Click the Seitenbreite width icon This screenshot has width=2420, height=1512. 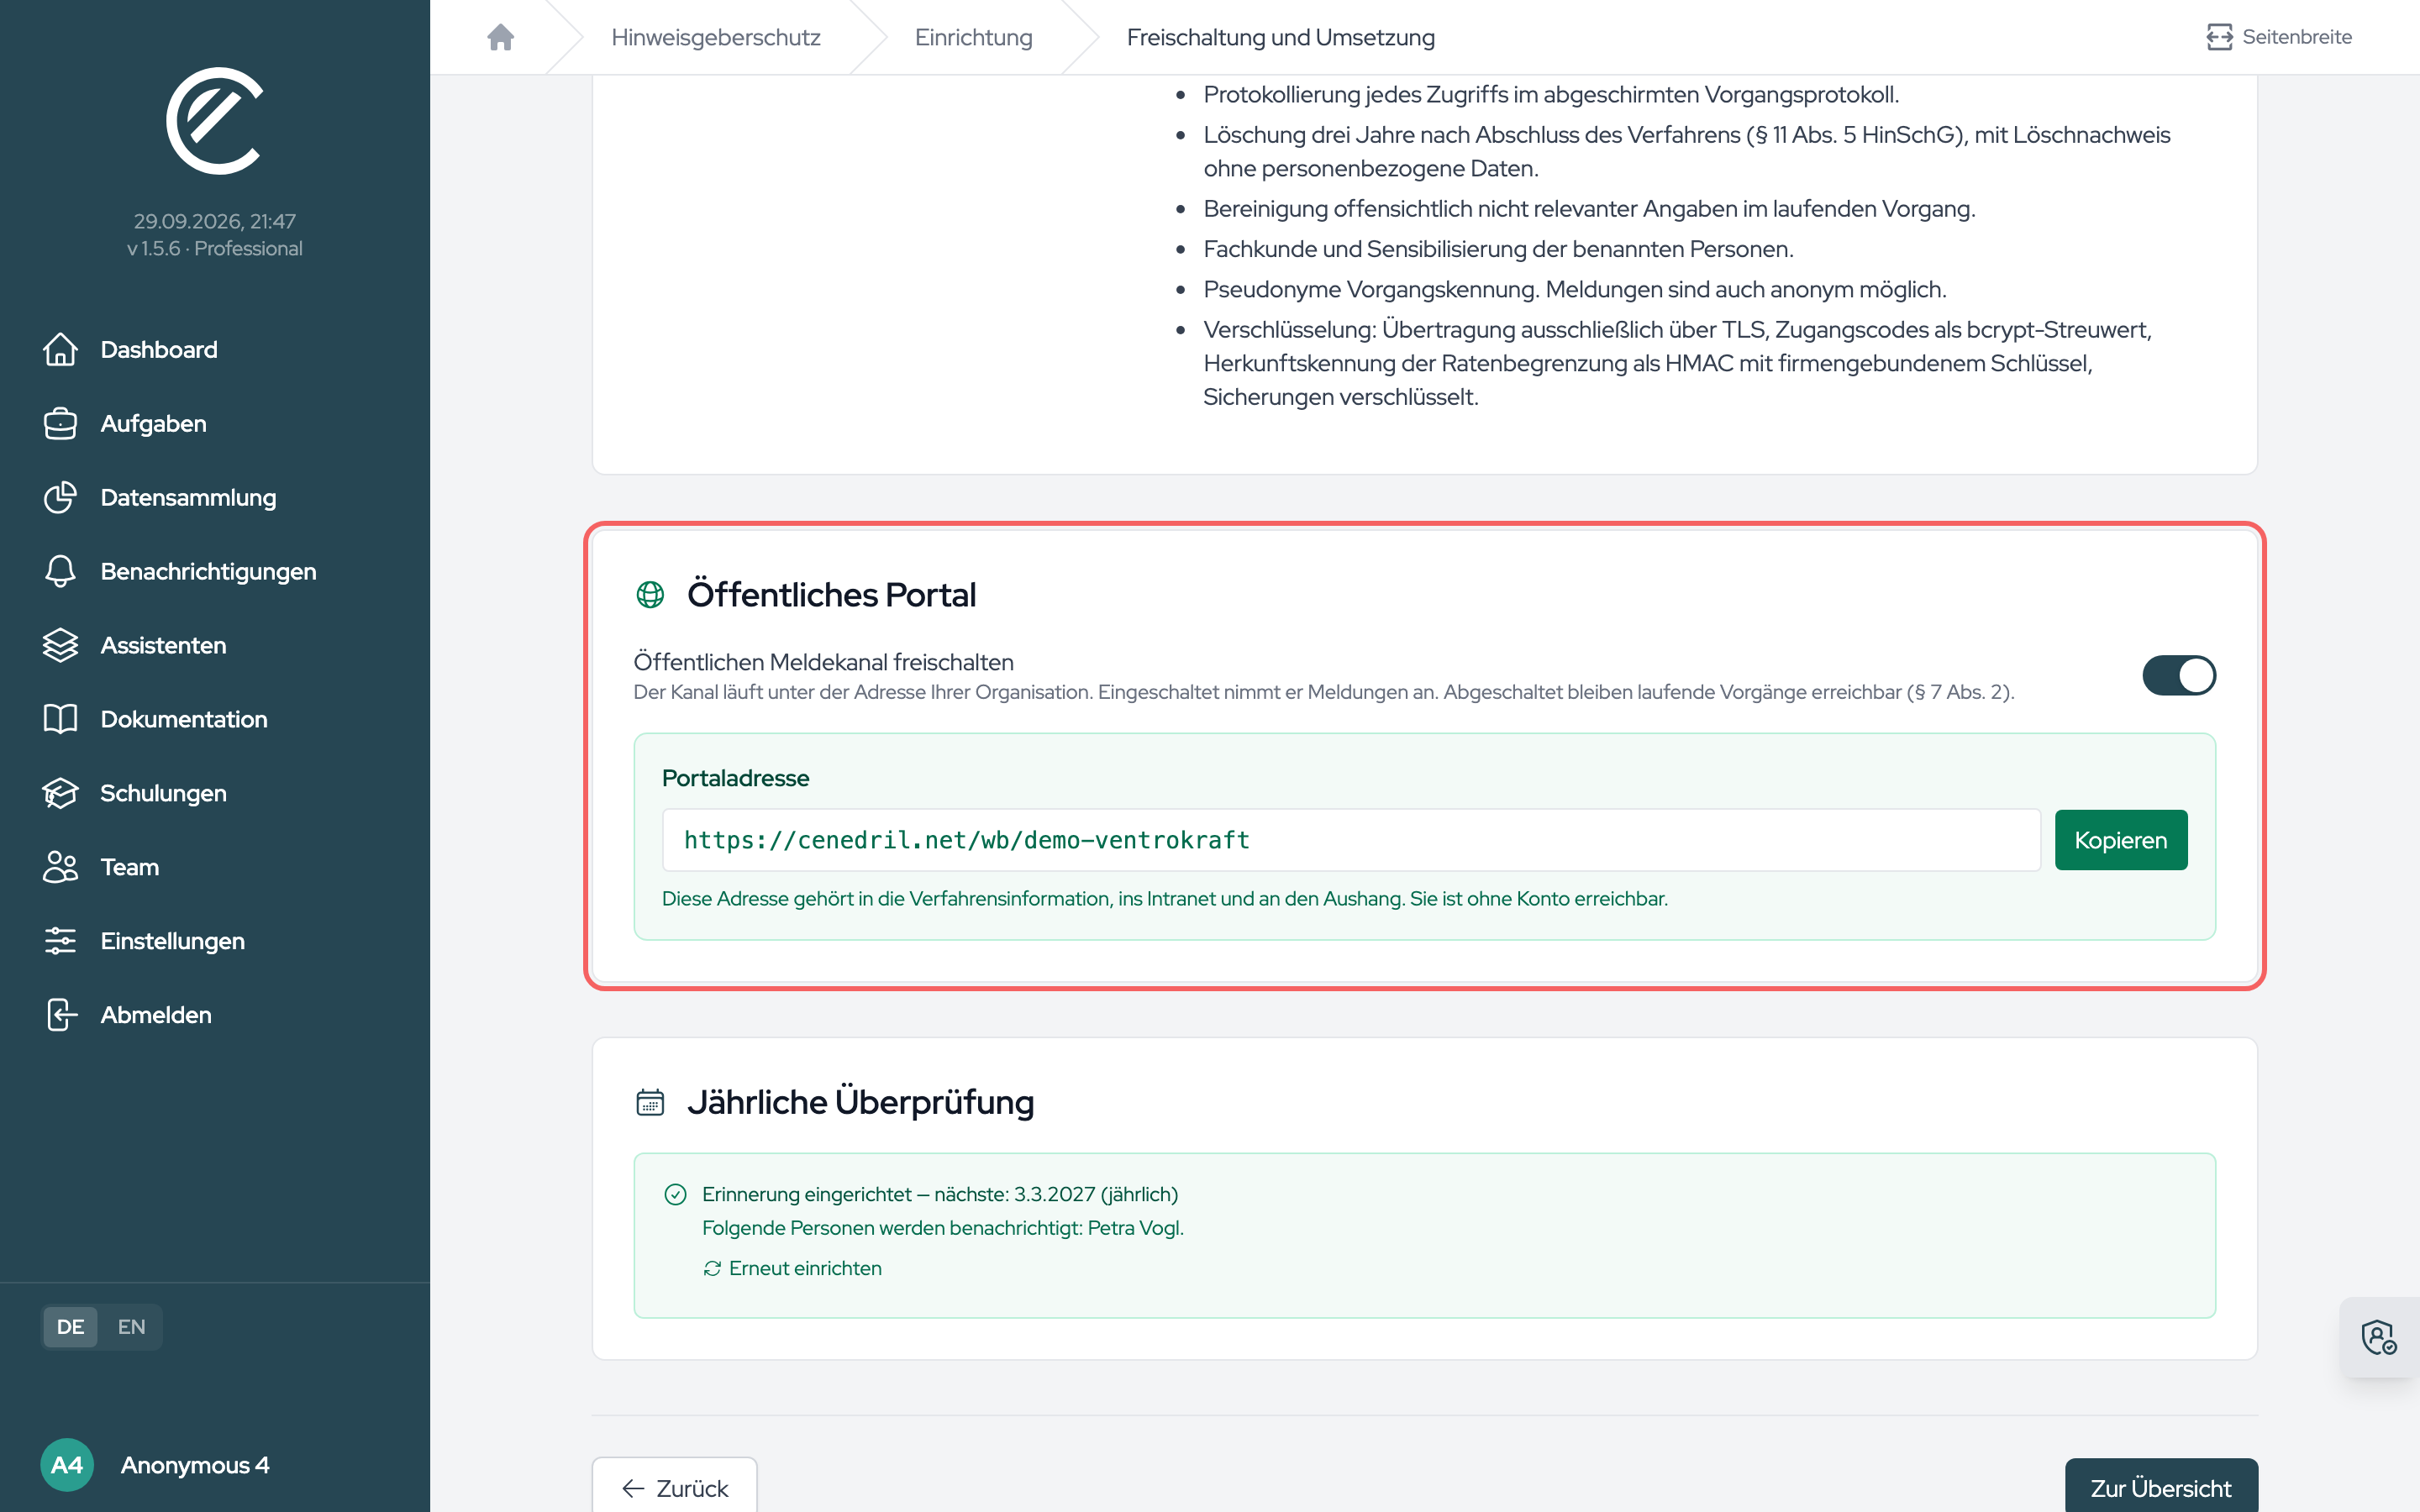(2219, 37)
